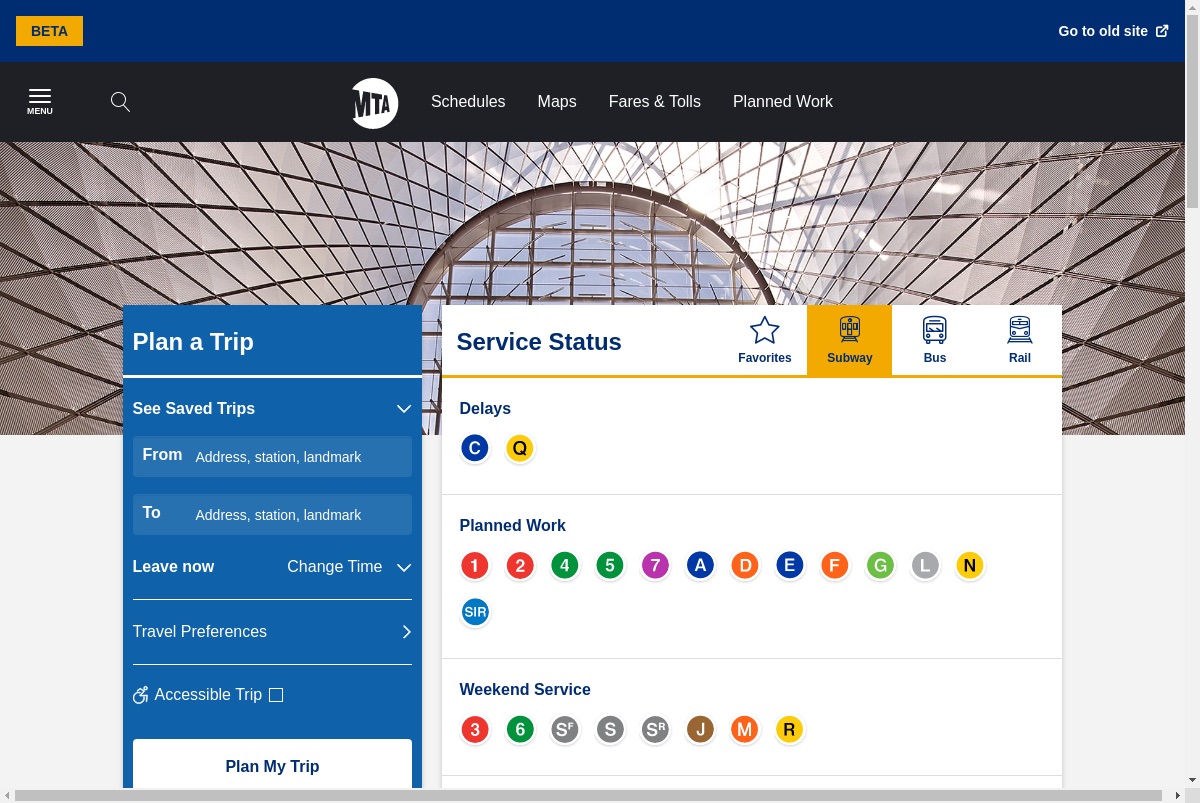The image size is (1200, 803).
Task: Select the SIR planned work bullet
Action: pos(475,612)
